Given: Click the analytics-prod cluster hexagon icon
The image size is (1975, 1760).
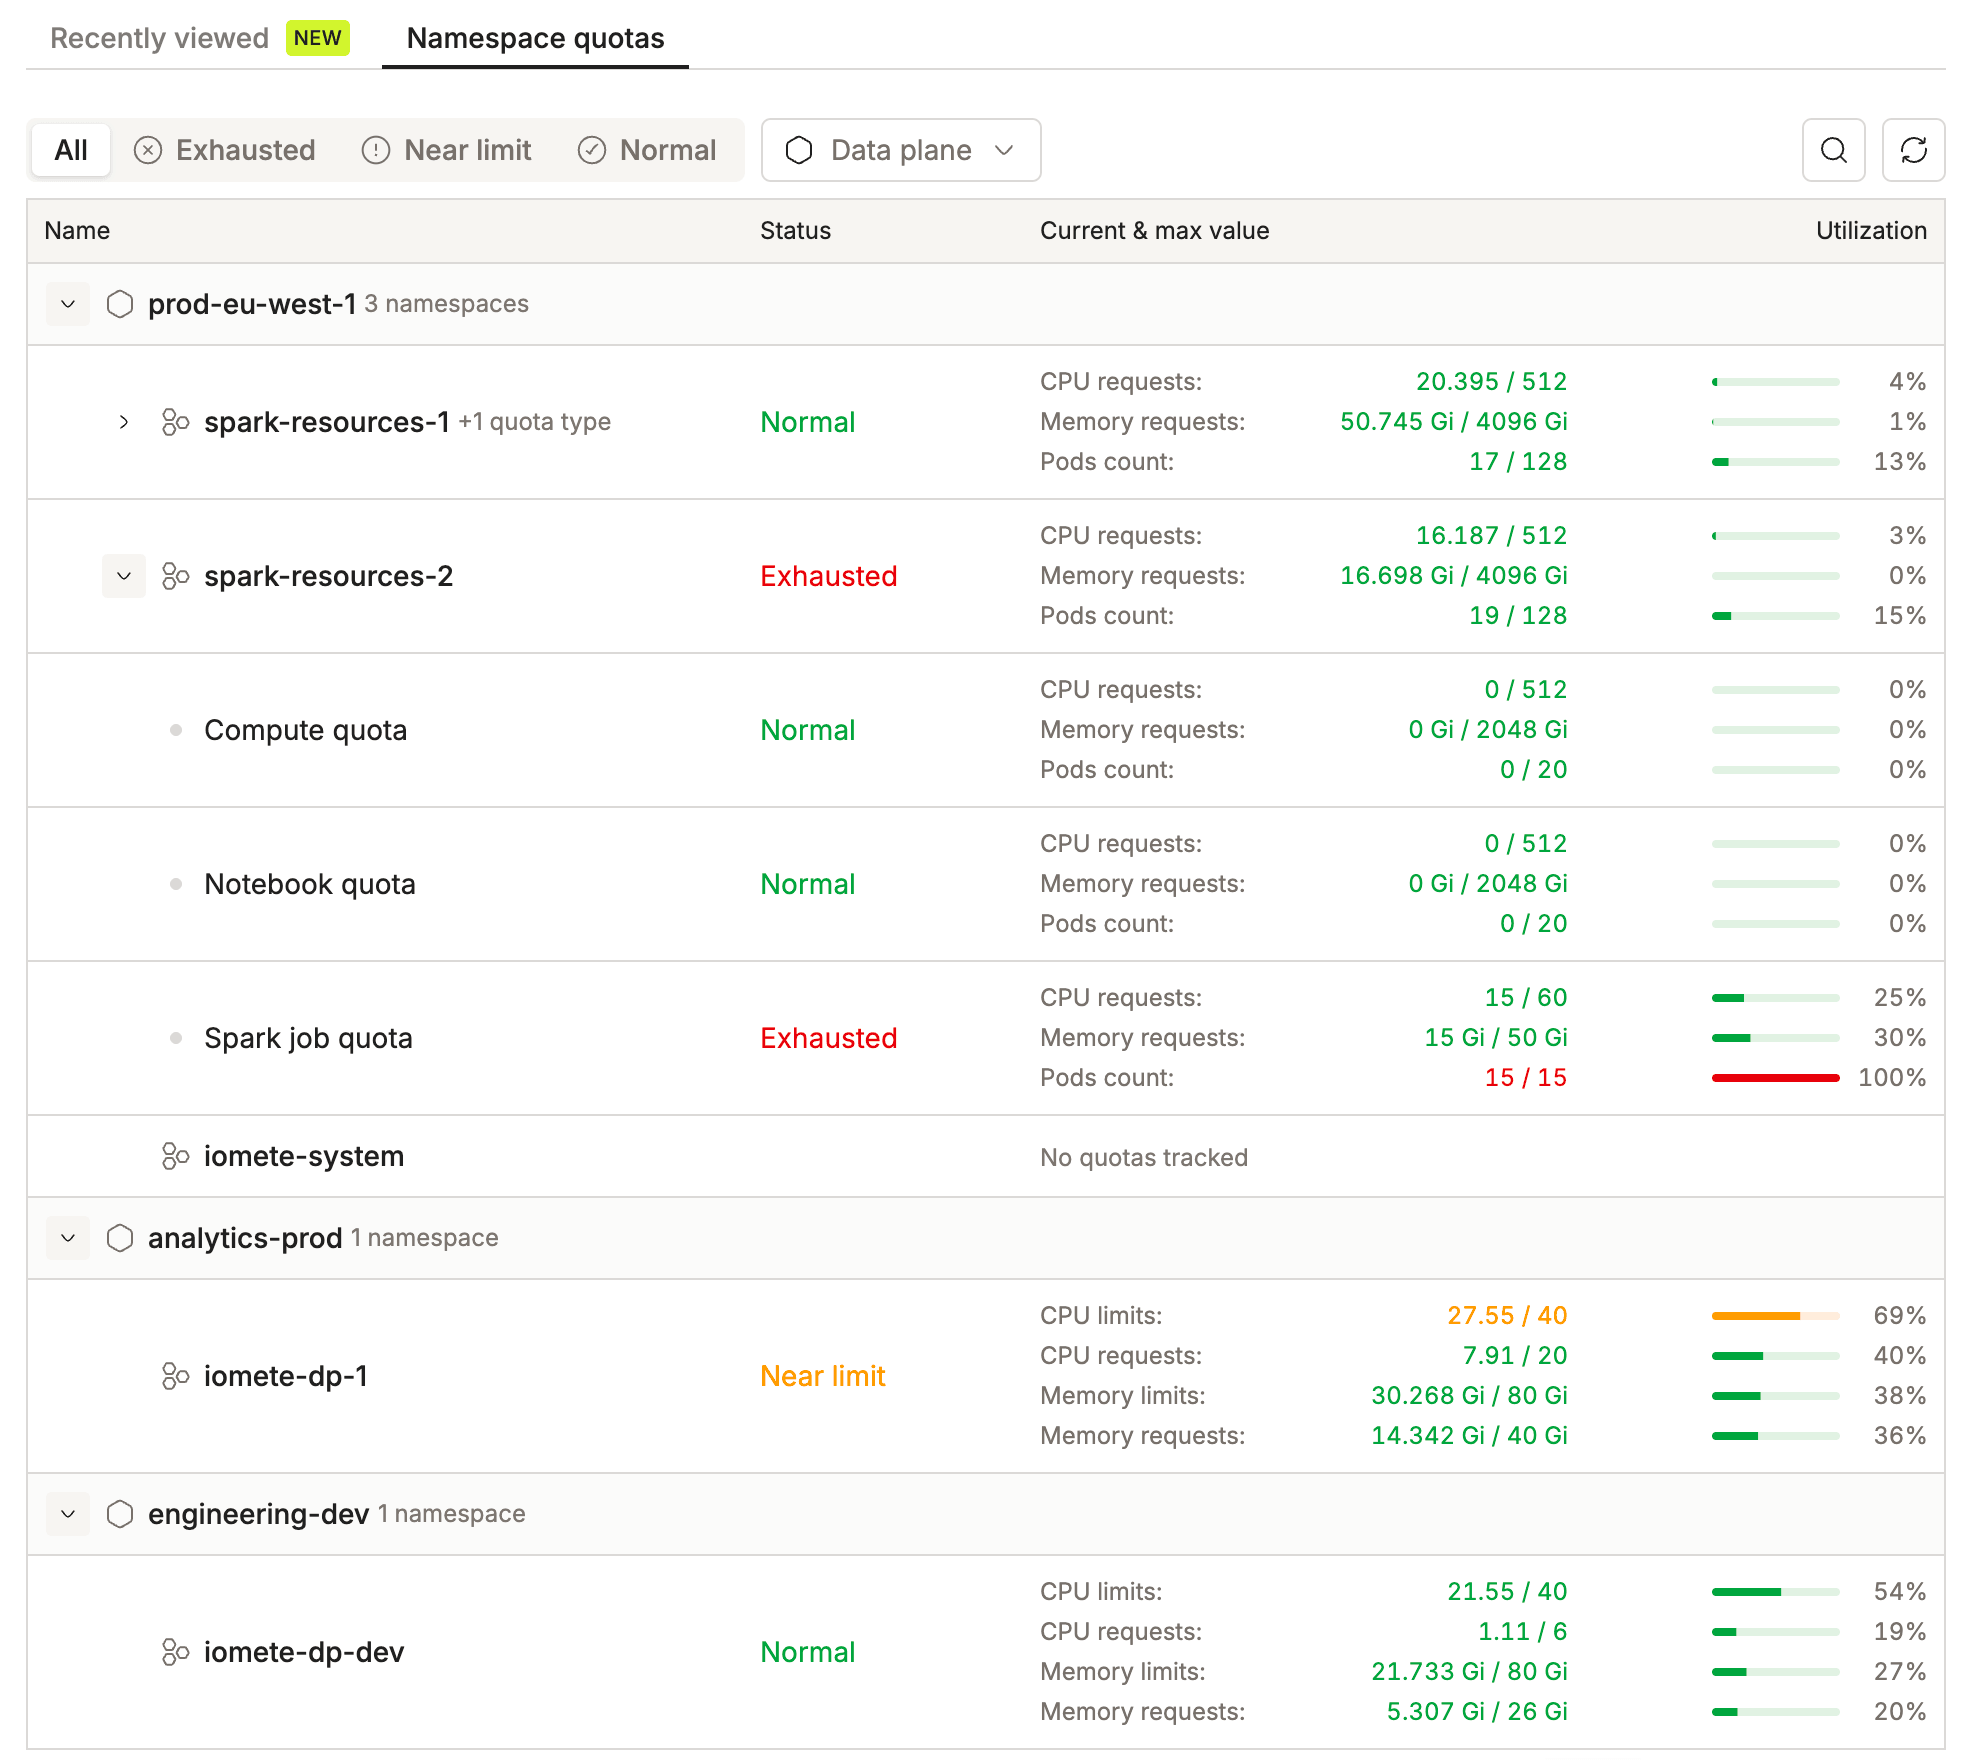Looking at the screenshot, I should 120,1238.
